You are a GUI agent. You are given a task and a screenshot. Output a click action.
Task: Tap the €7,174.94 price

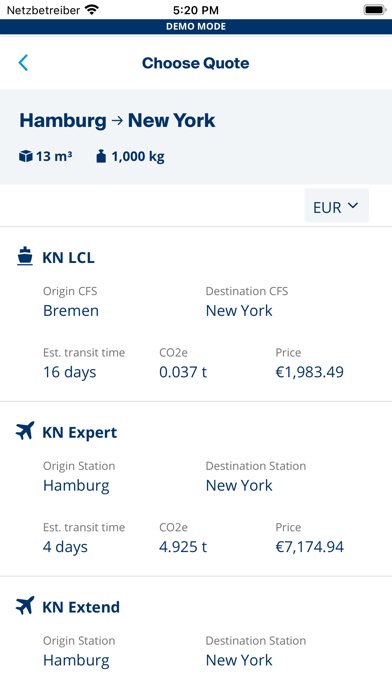coord(309,546)
